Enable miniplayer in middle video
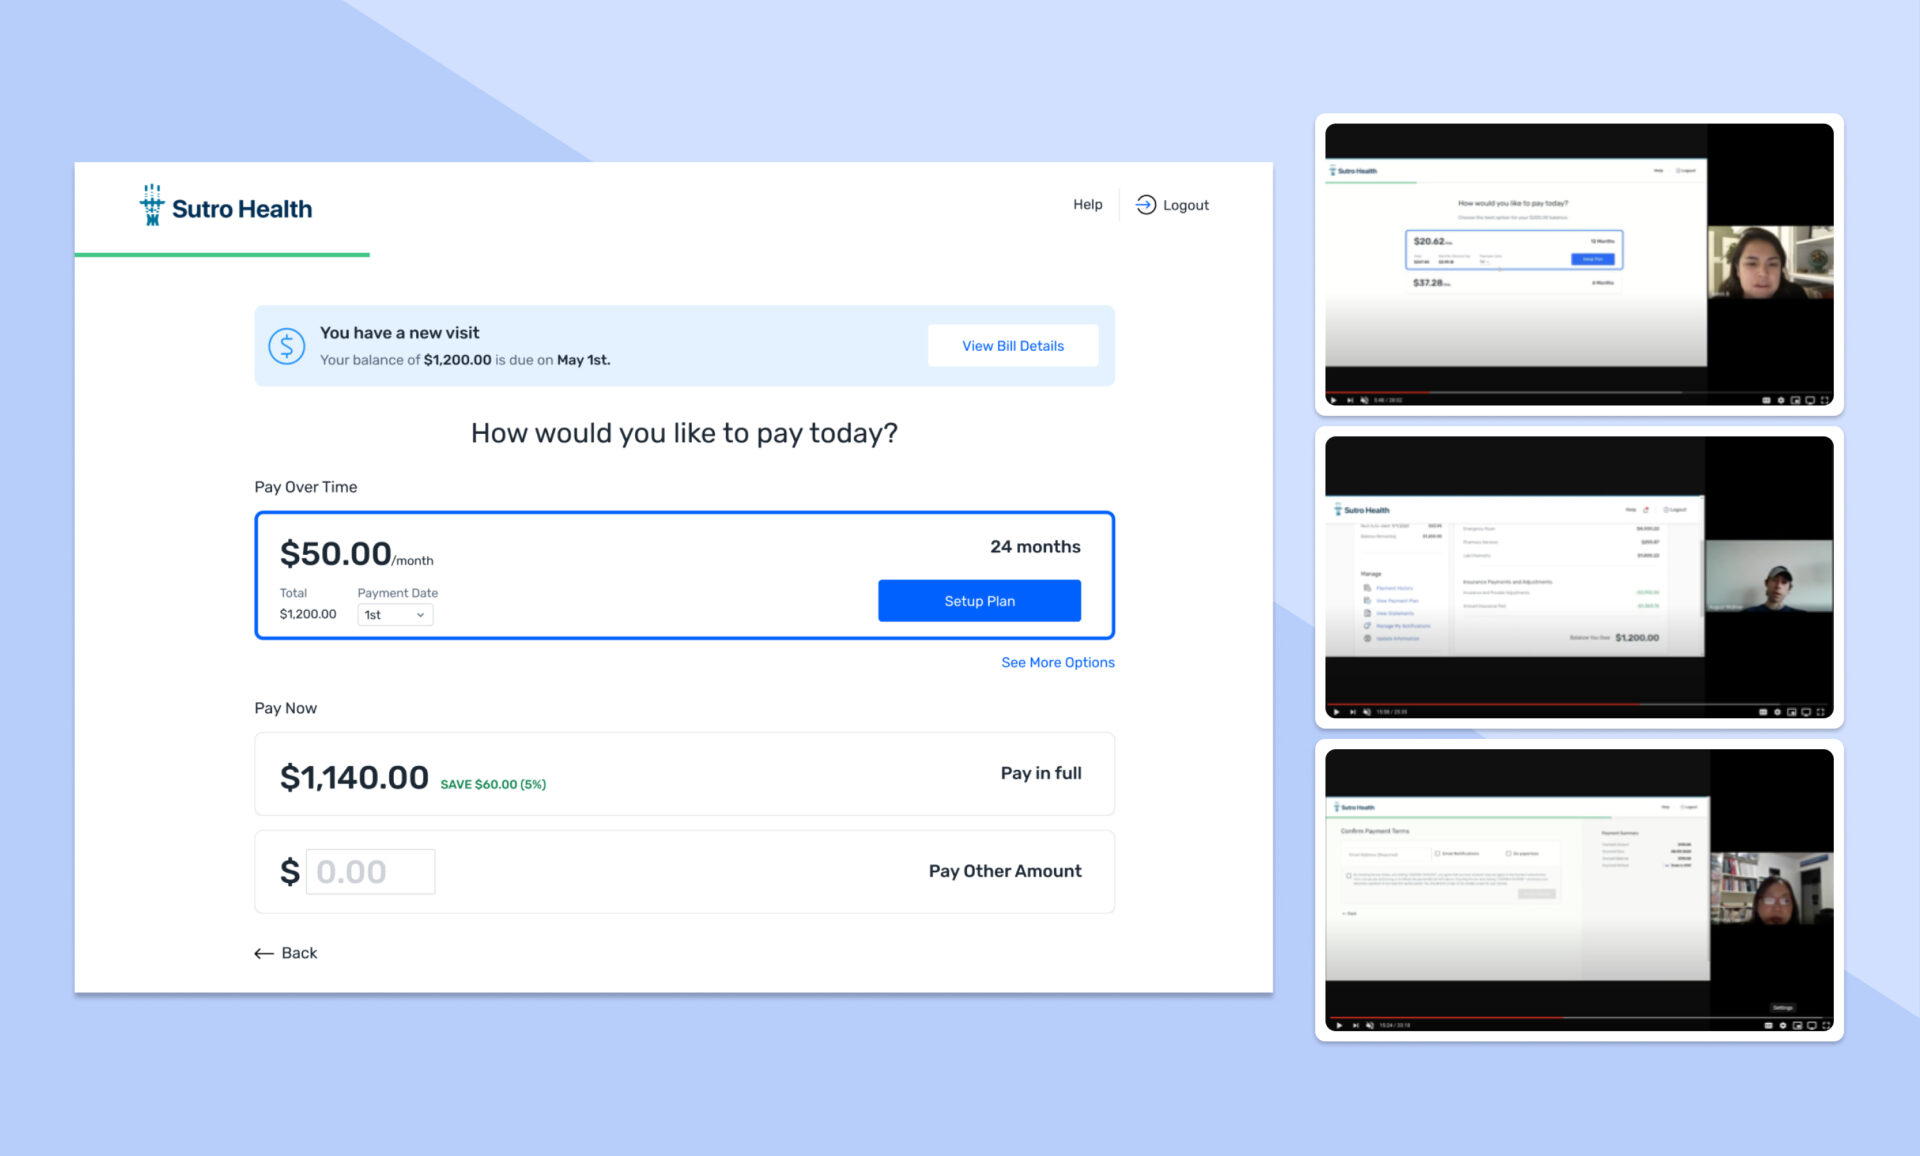Viewport: 1920px width, 1156px height. (x=1792, y=712)
